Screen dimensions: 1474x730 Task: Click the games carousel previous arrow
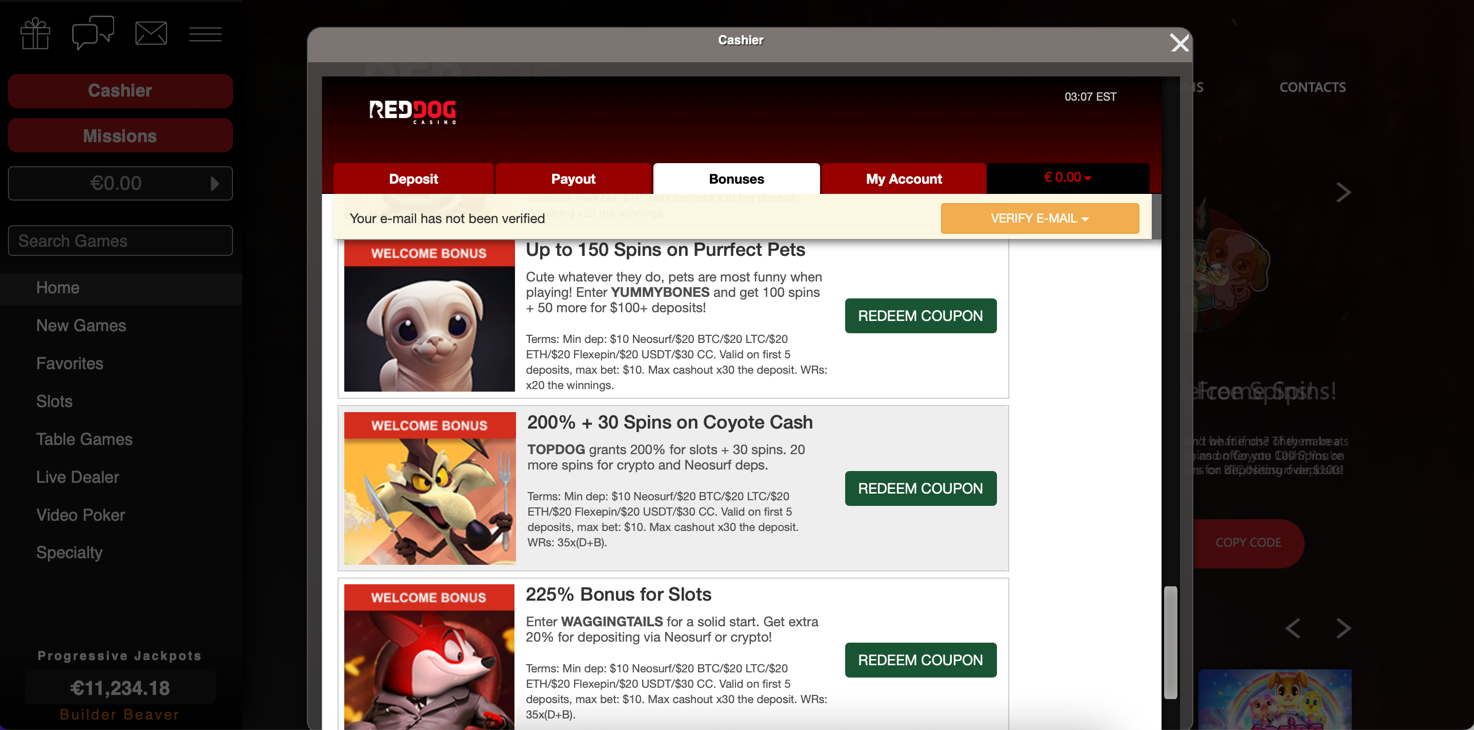(1293, 628)
